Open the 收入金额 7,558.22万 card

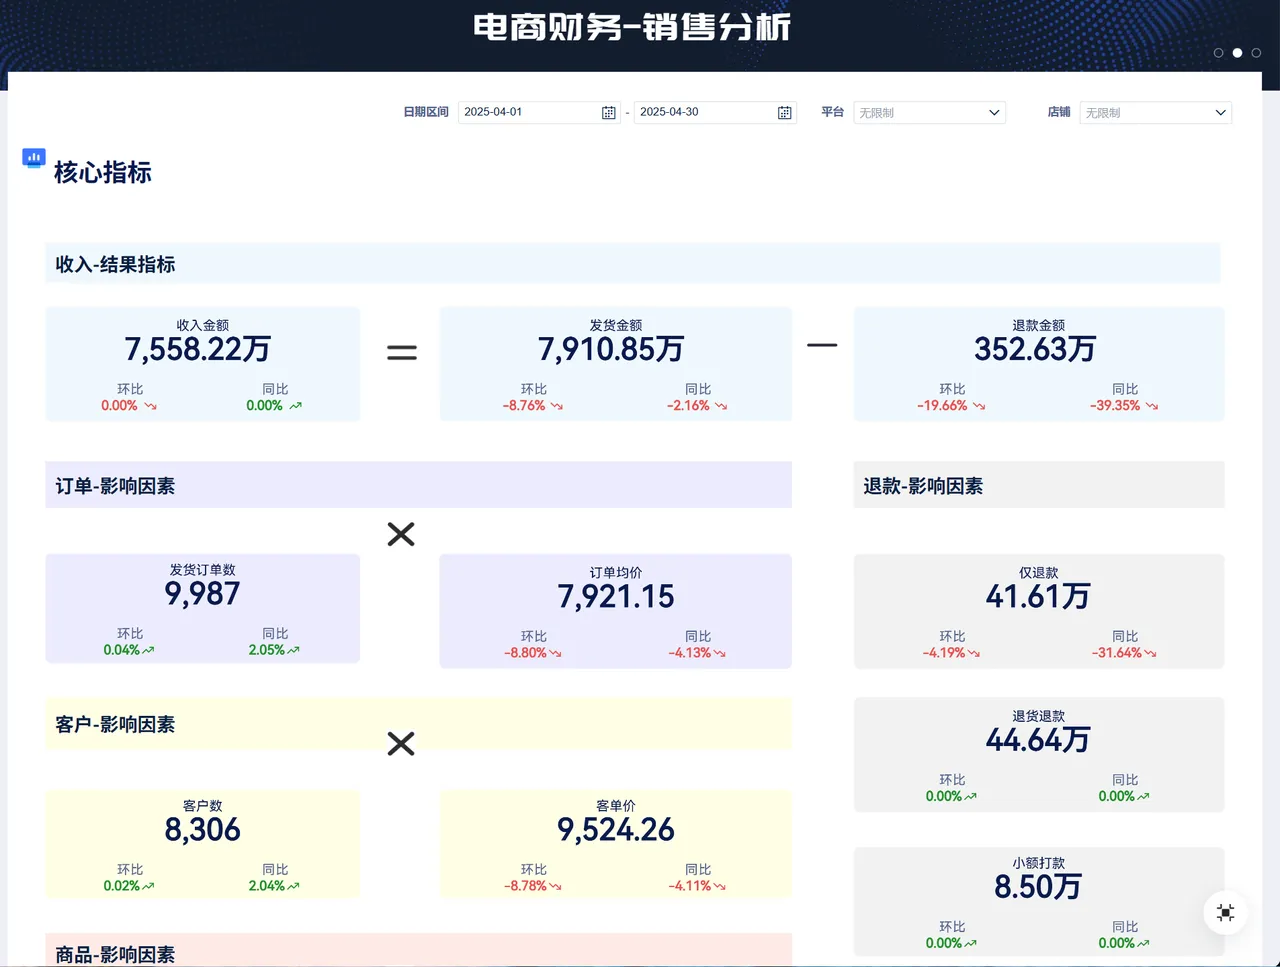pyautogui.click(x=202, y=364)
